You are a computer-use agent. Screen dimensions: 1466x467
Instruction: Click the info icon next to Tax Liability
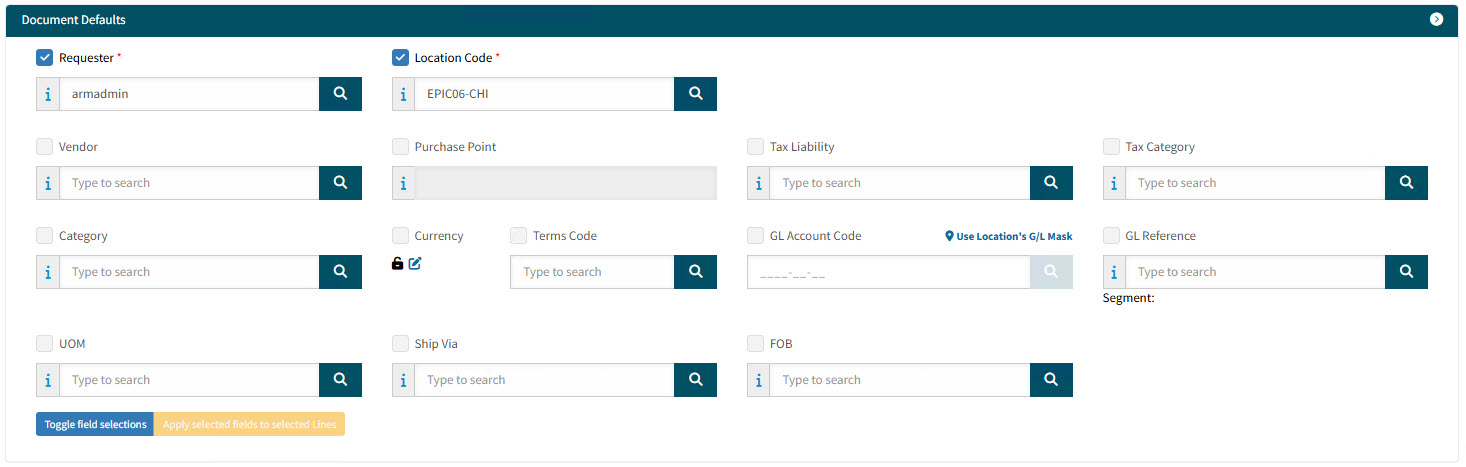[x=758, y=183]
